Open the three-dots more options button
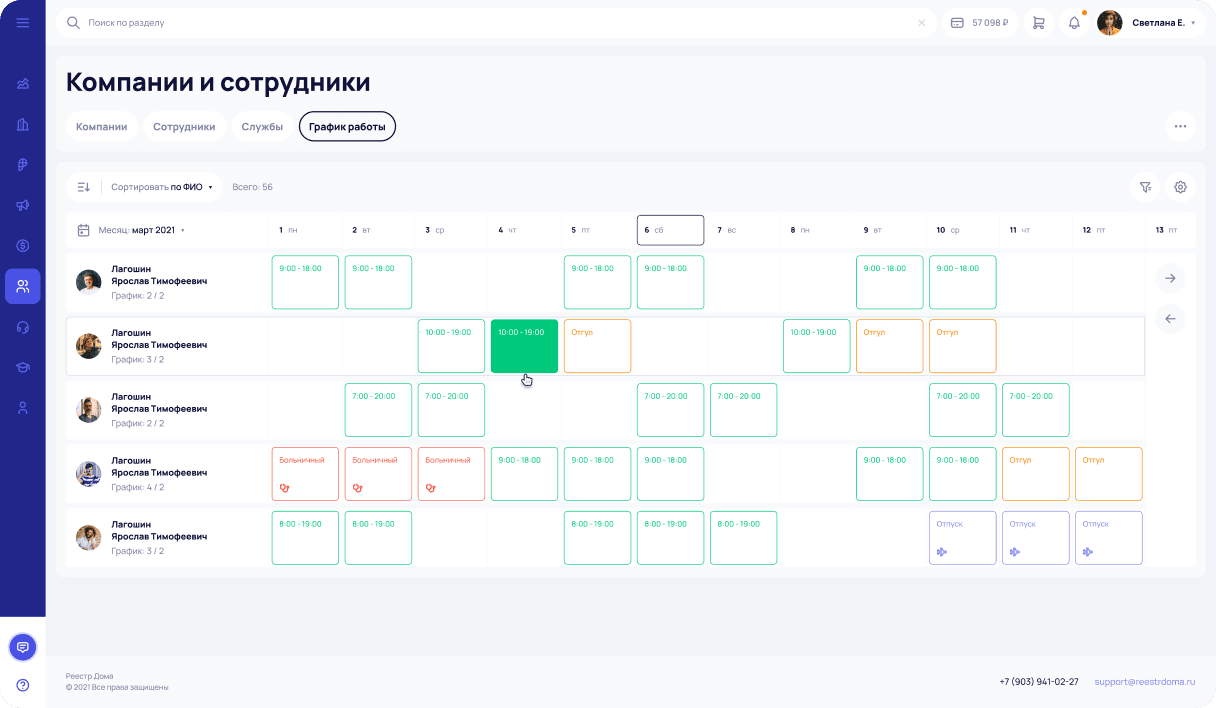 point(1180,127)
